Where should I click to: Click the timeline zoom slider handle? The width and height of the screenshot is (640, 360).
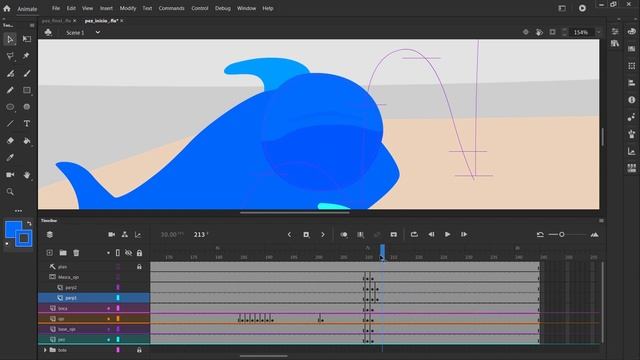[x=562, y=235]
